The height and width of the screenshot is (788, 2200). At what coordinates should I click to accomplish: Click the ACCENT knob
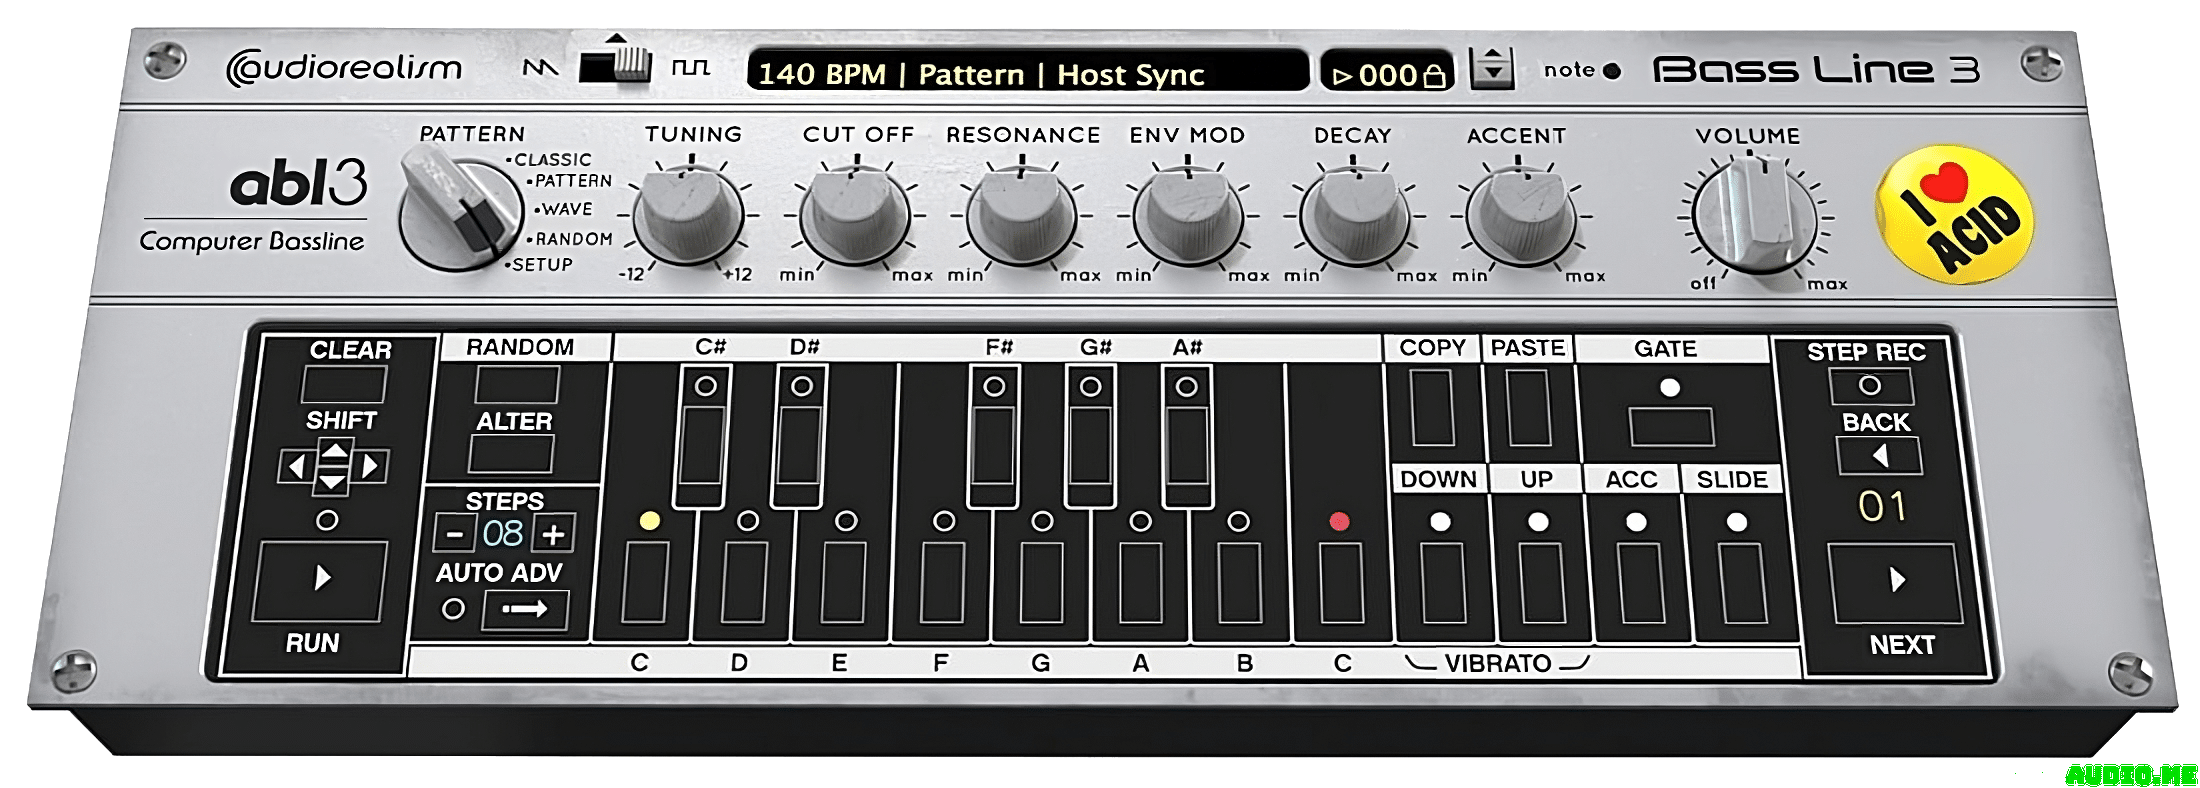(1520, 214)
